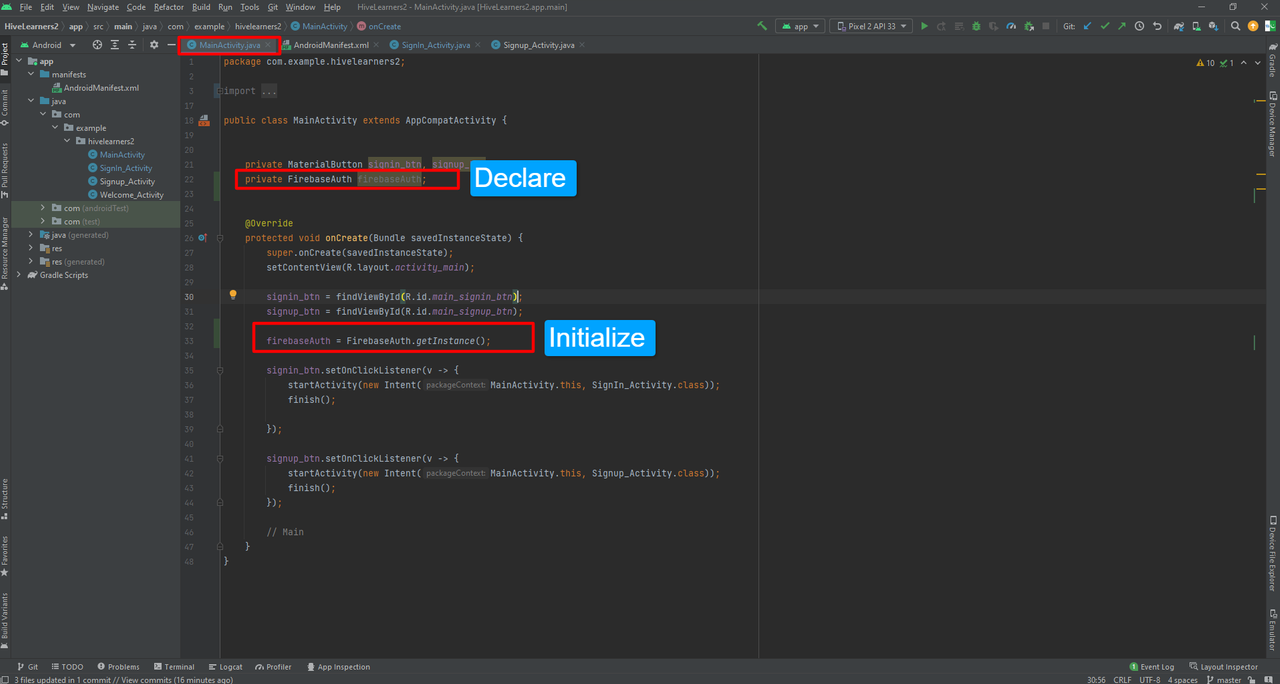Collapse the hivelearners2 package
This screenshot has height=684, width=1280.
coord(69,141)
